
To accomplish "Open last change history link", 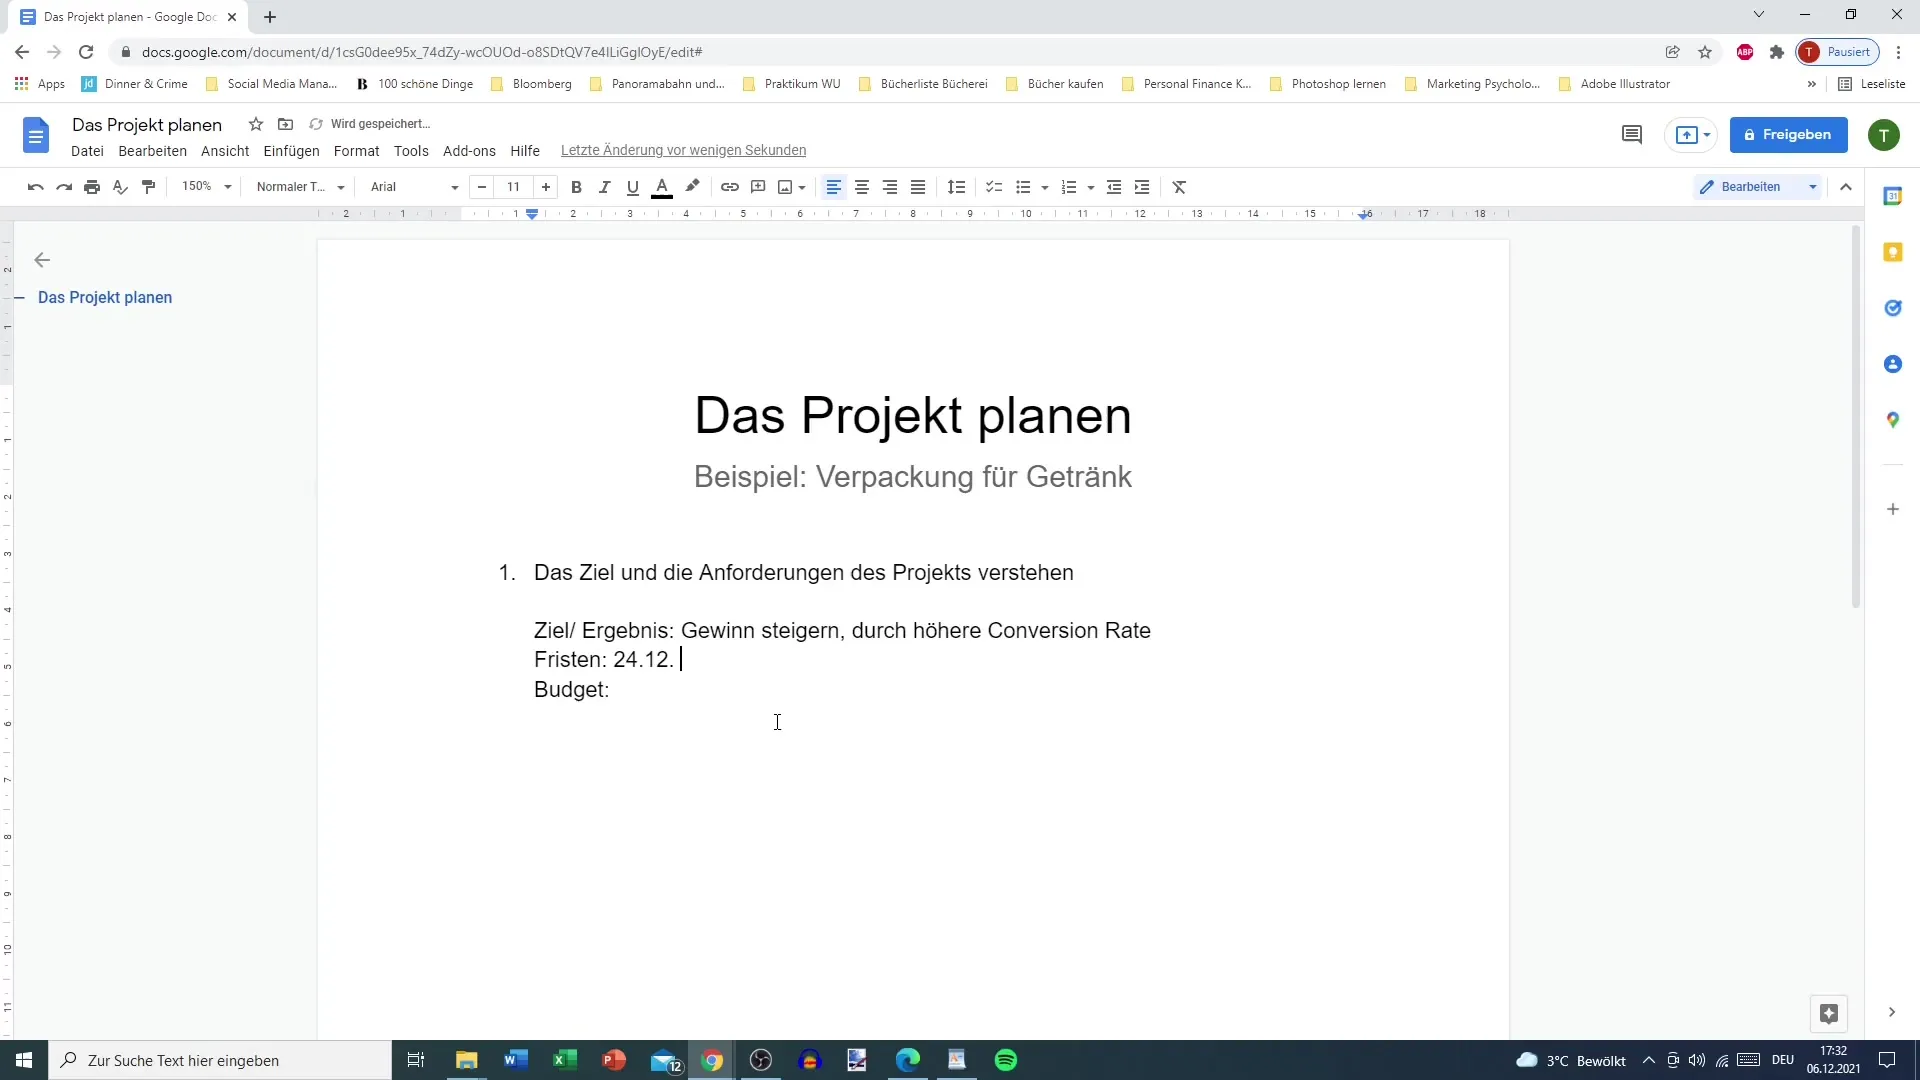I will click(x=683, y=151).
